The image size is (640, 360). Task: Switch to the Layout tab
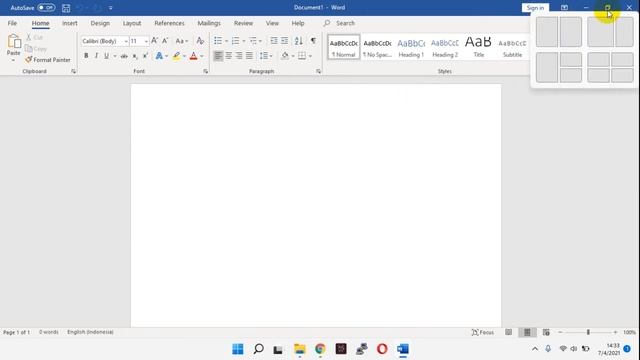(132, 23)
